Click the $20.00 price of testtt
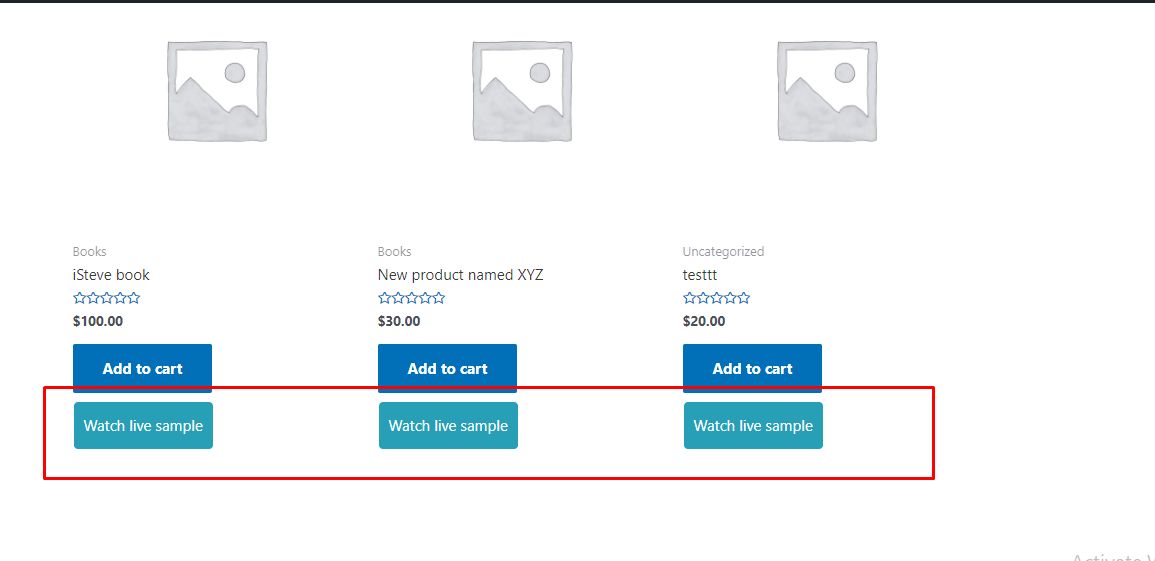 (704, 321)
